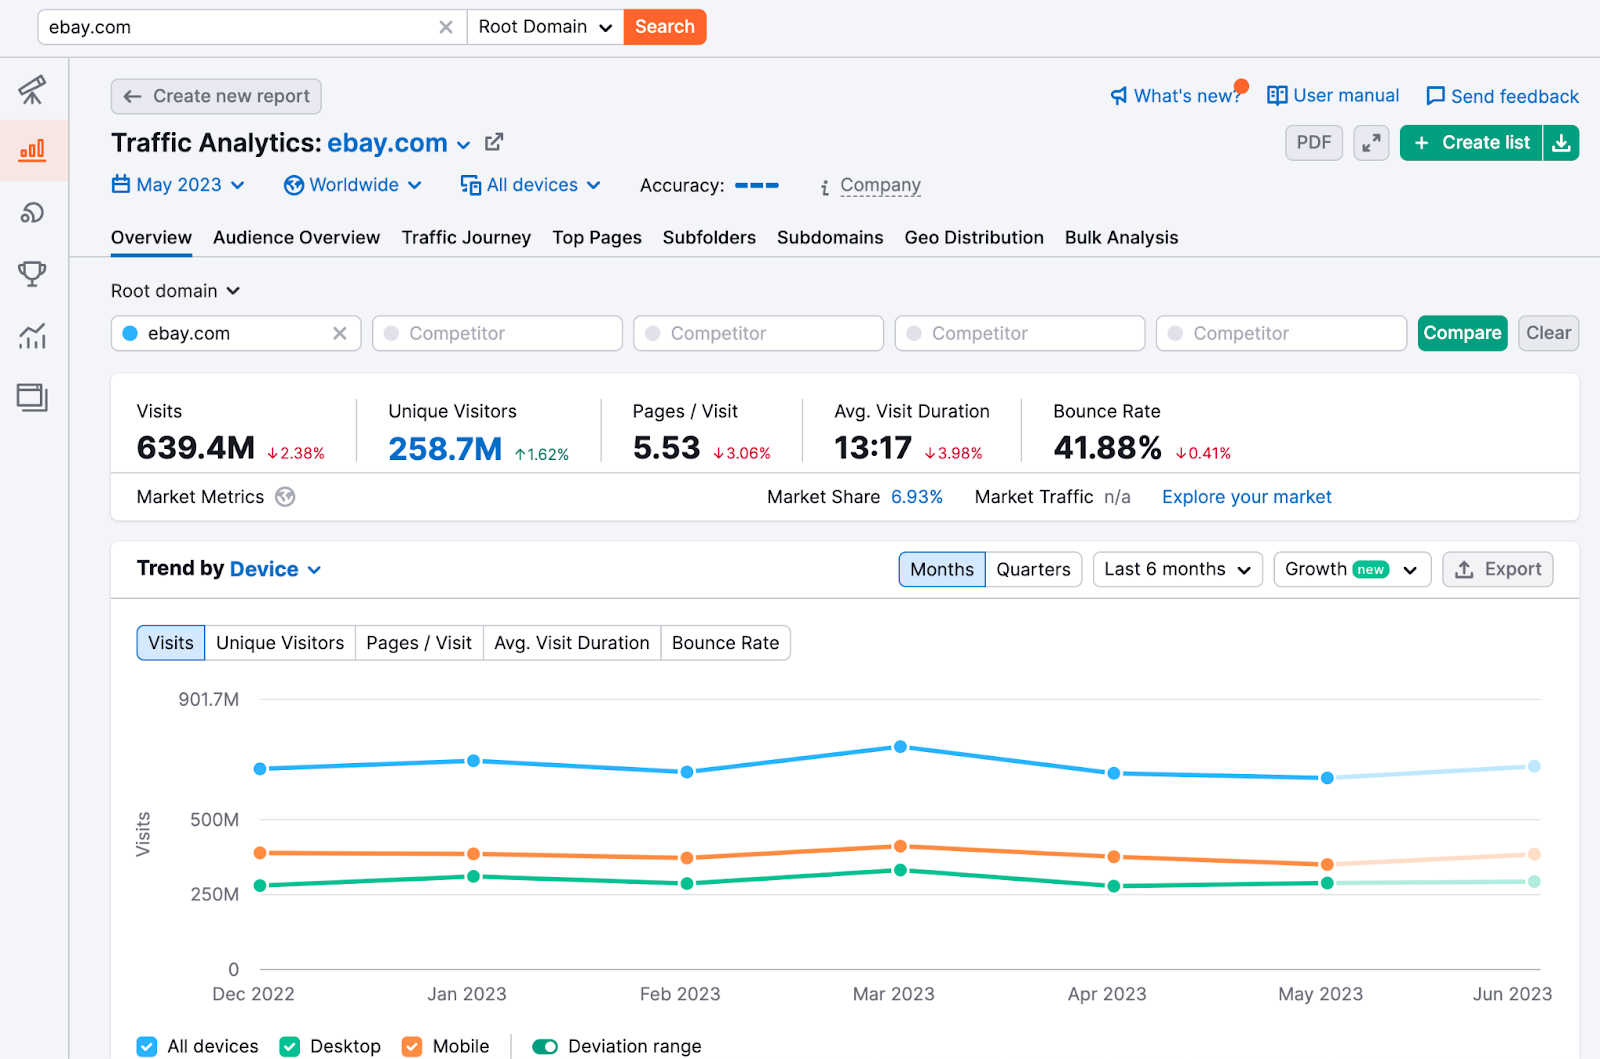Select the Bounce Rate chart metric tab
The image size is (1600, 1059).
(725, 643)
